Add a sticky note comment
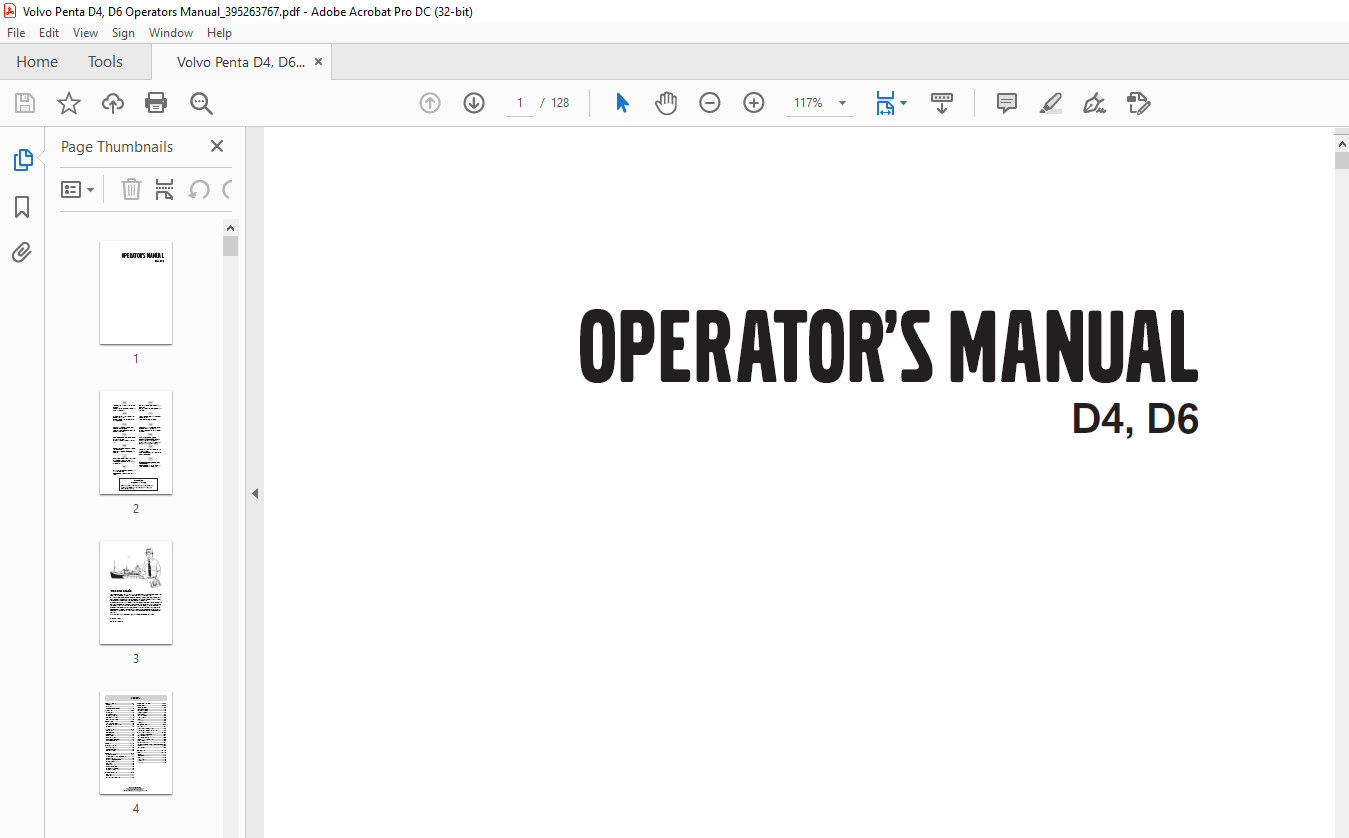The height and width of the screenshot is (838, 1349). pyautogui.click(x=1007, y=103)
